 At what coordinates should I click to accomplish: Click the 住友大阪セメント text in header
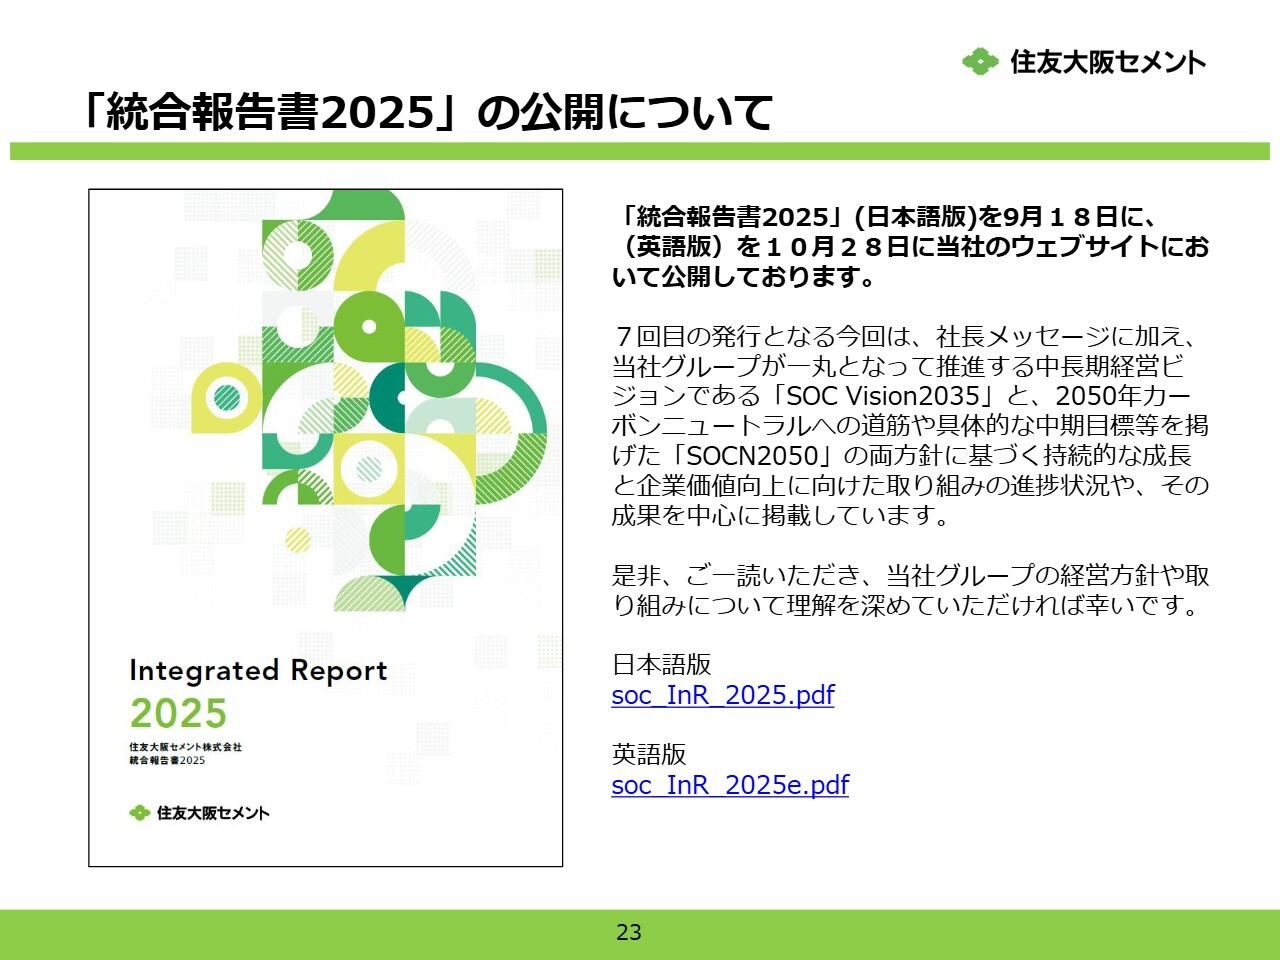(x=1108, y=62)
